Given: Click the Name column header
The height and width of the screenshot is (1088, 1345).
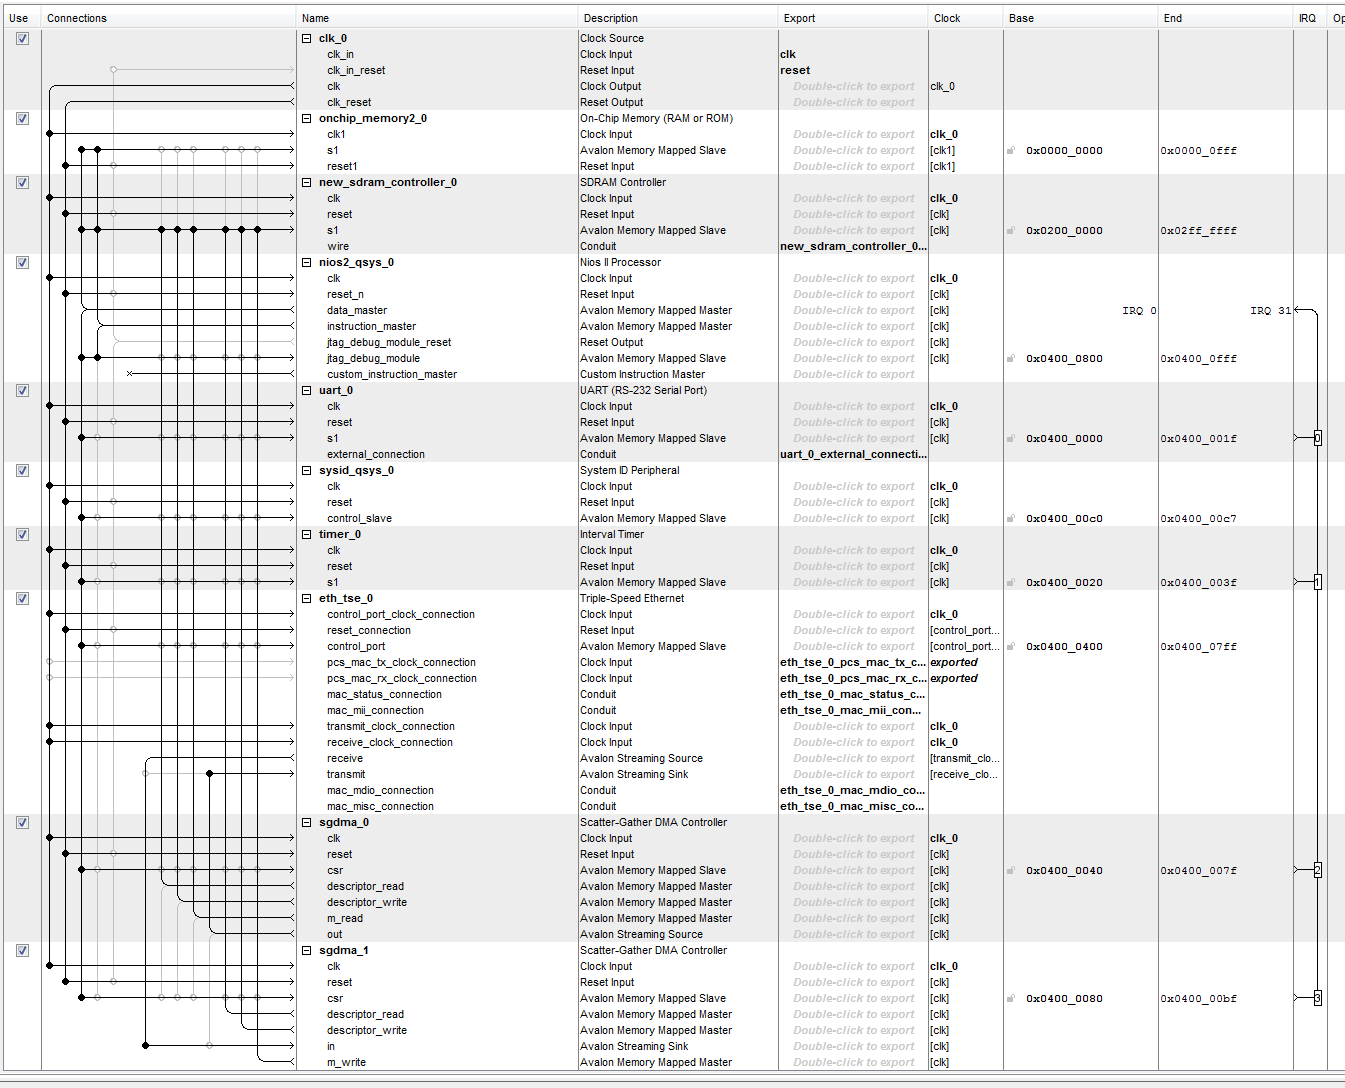Looking at the screenshot, I should (x=437, y=18).
